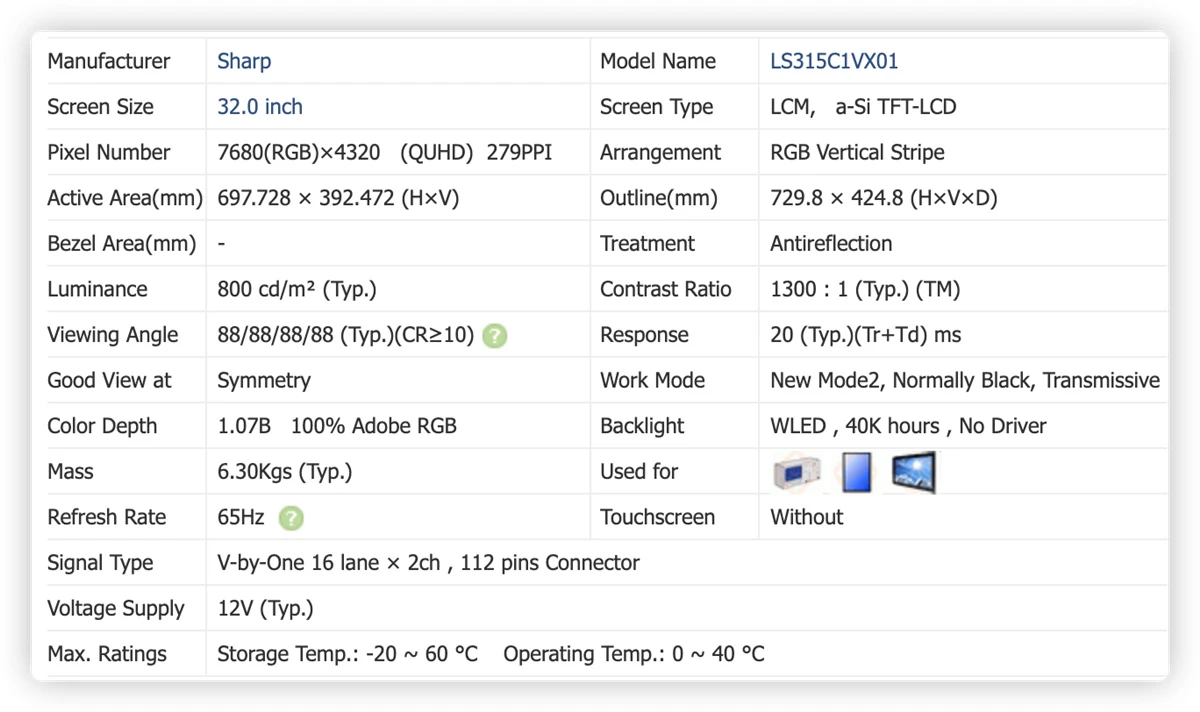
Task: Click the Max. Ratings row label
Action: tap(107, 654)
